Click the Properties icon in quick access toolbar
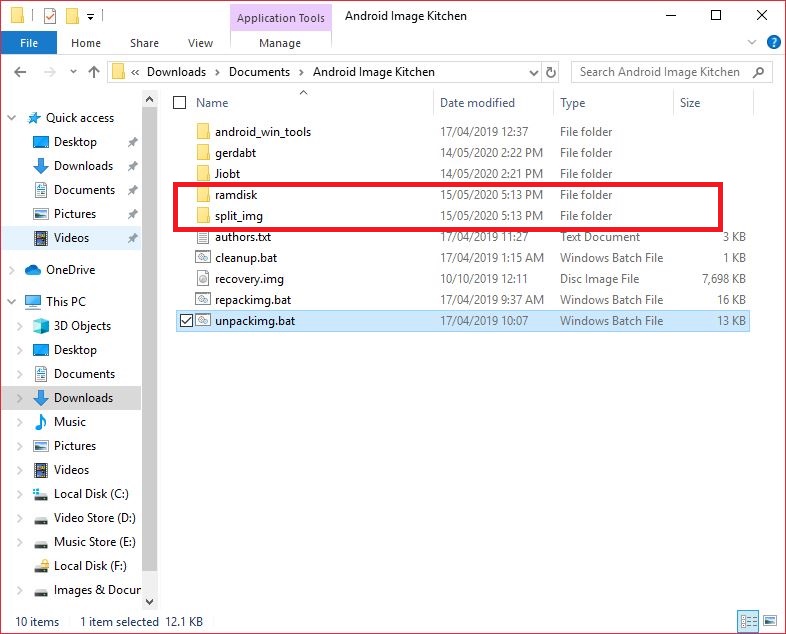Viewport: 786px width, 634px height. 50,16
